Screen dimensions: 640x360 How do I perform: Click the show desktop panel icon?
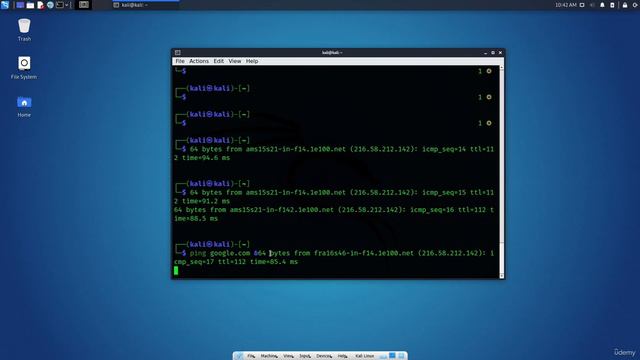coord(20,5)
